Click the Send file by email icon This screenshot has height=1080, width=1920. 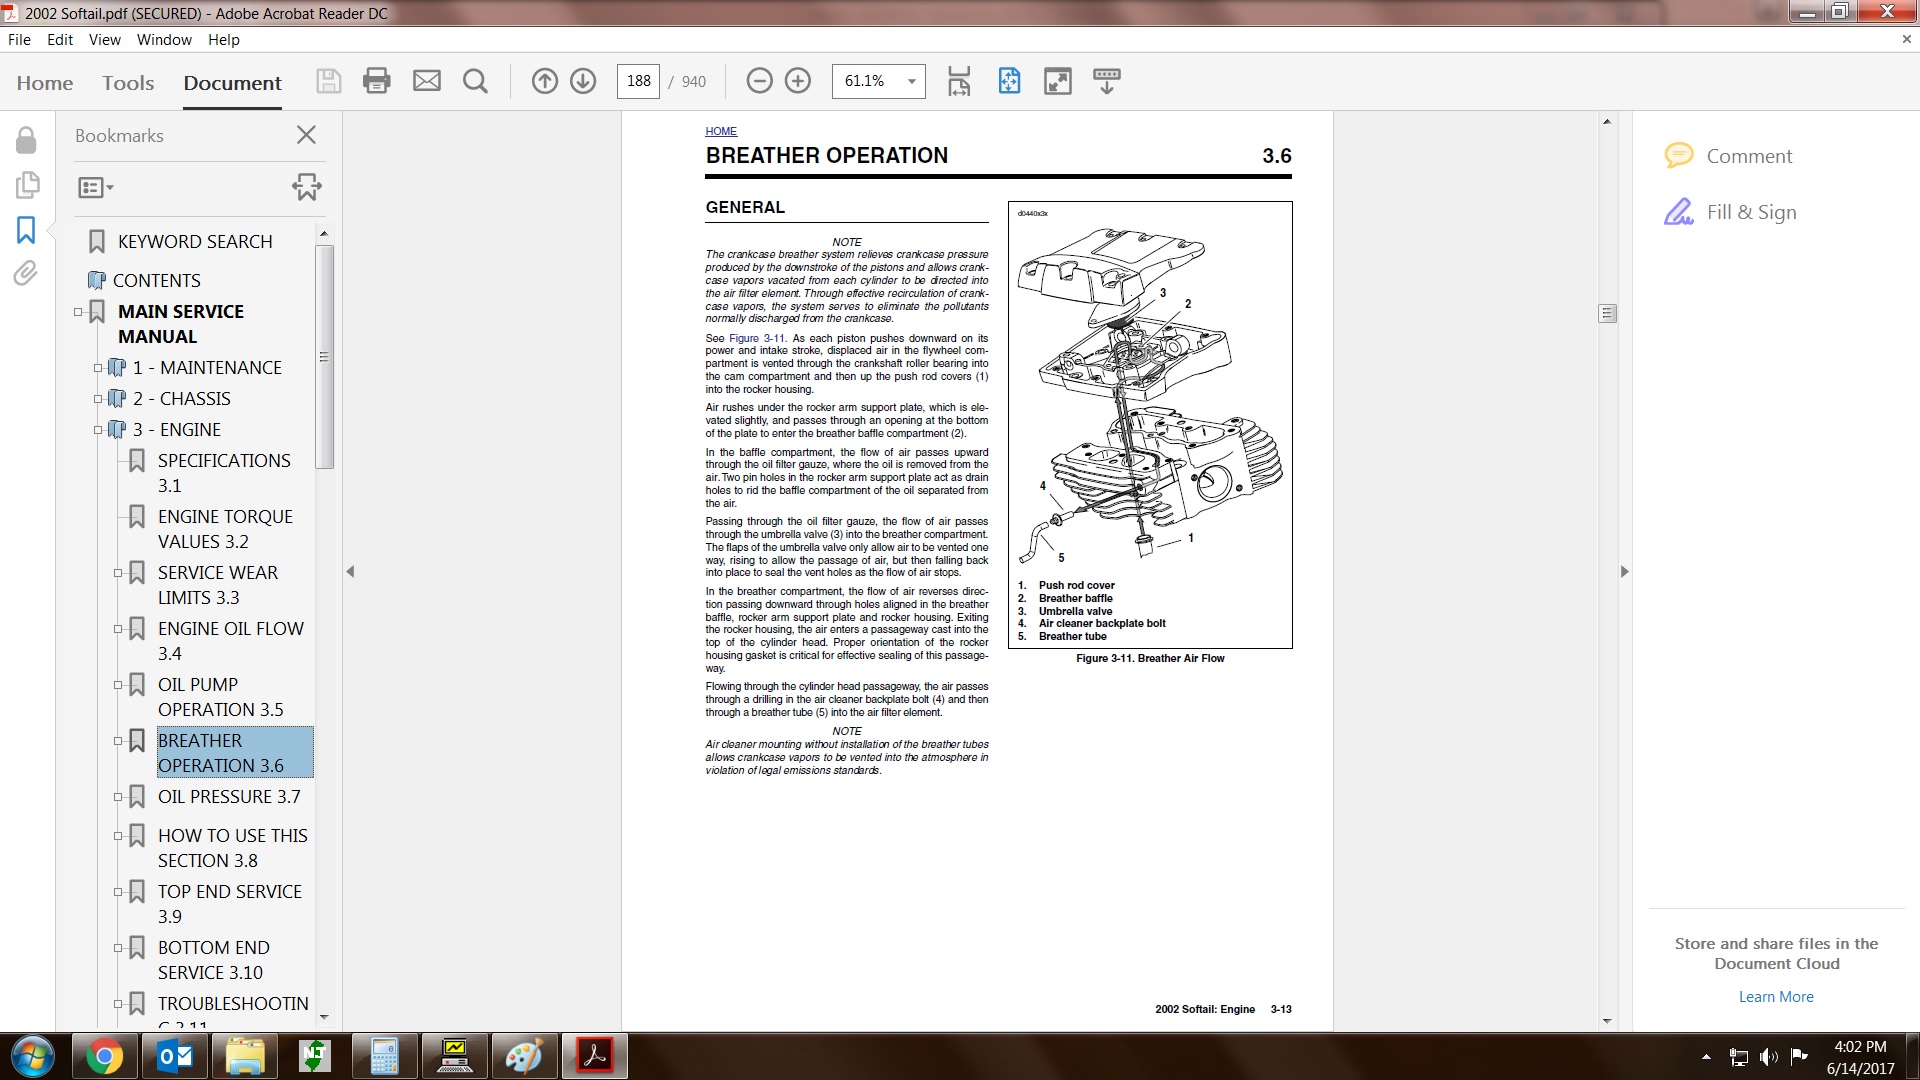pyautogui.click(x=427, y=81)
